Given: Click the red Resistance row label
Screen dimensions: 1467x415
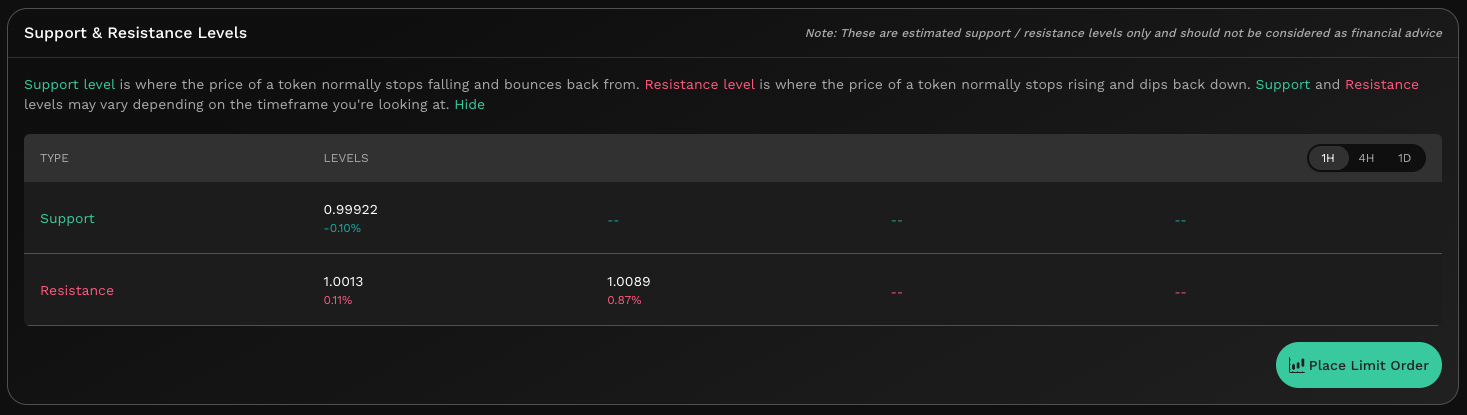Looking at the screenshot, I should click(77, 290).
